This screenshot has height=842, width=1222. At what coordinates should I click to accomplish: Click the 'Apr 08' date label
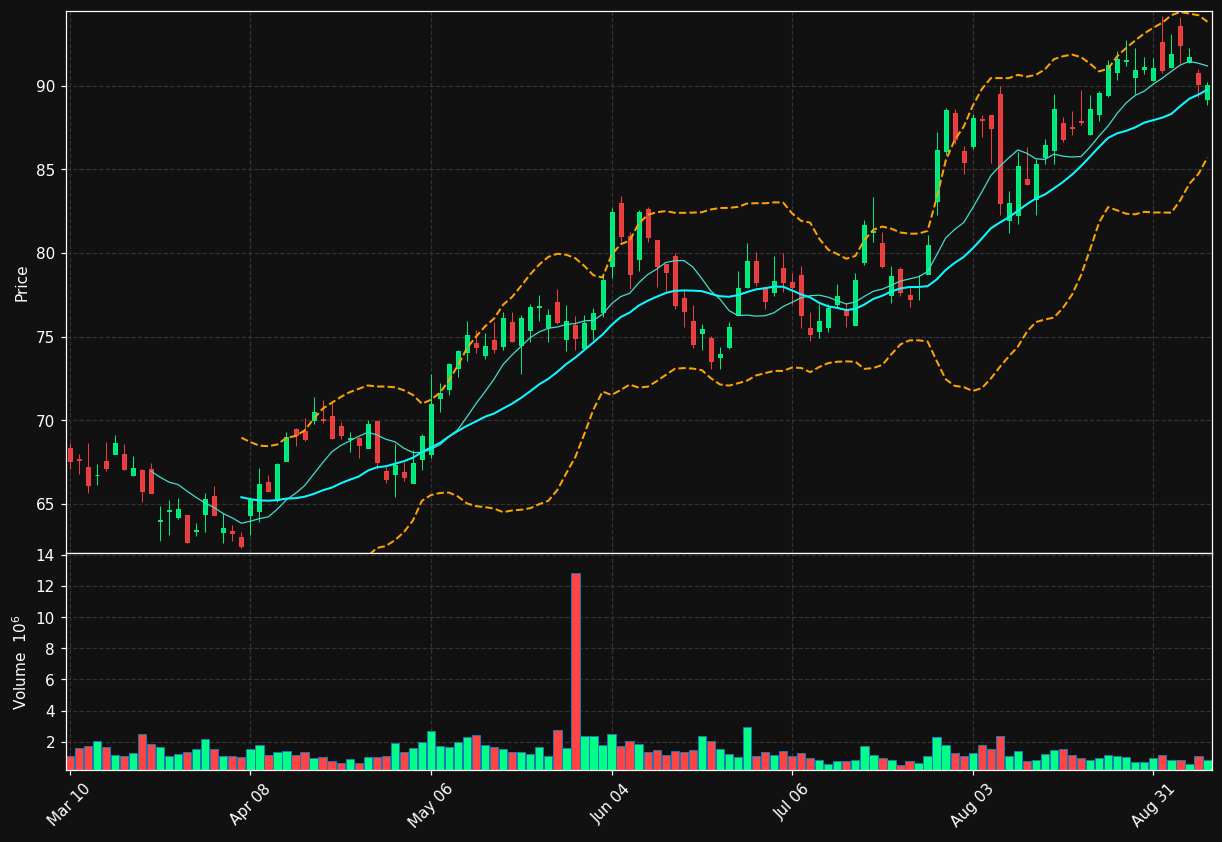[249, 804]
